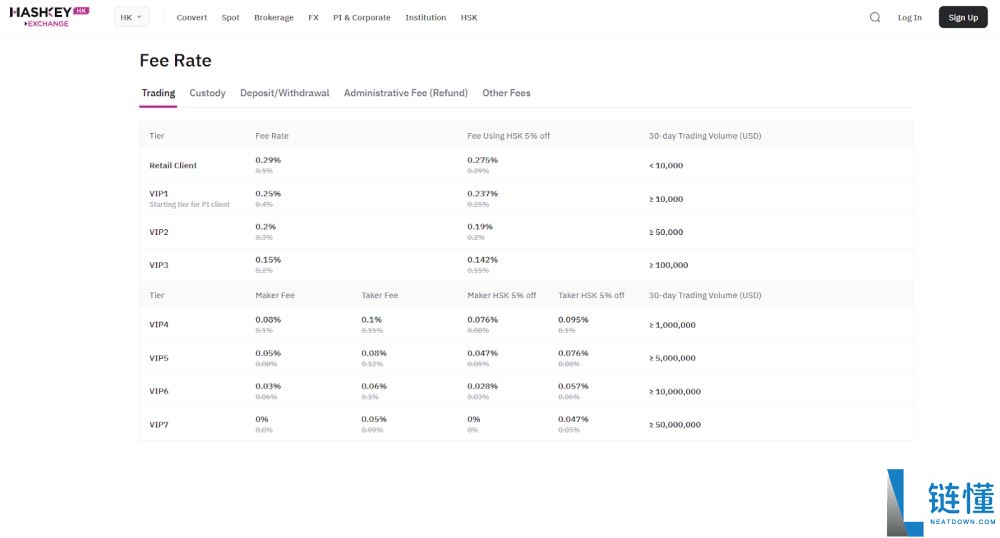Viewport: 1000px width, 538px height.
Task: Click VIP5 maker HSK fee 0.047%
Action: 482,353
